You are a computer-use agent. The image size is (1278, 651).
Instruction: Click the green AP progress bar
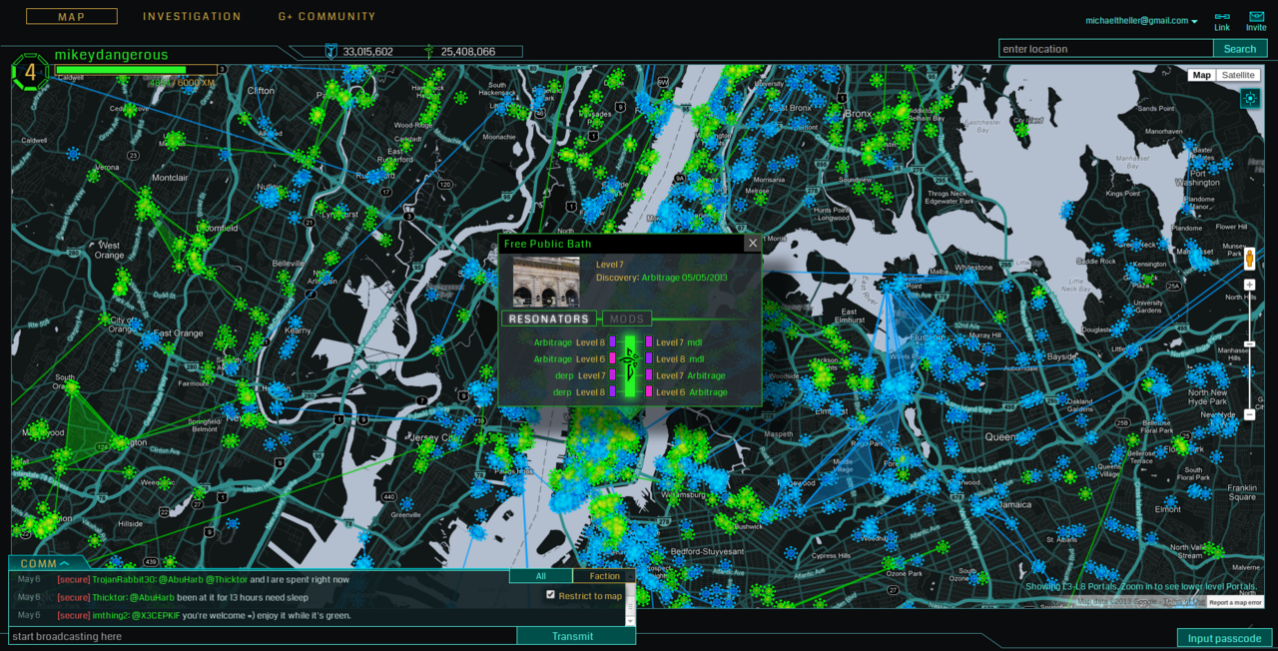click(x=120, y=70)
